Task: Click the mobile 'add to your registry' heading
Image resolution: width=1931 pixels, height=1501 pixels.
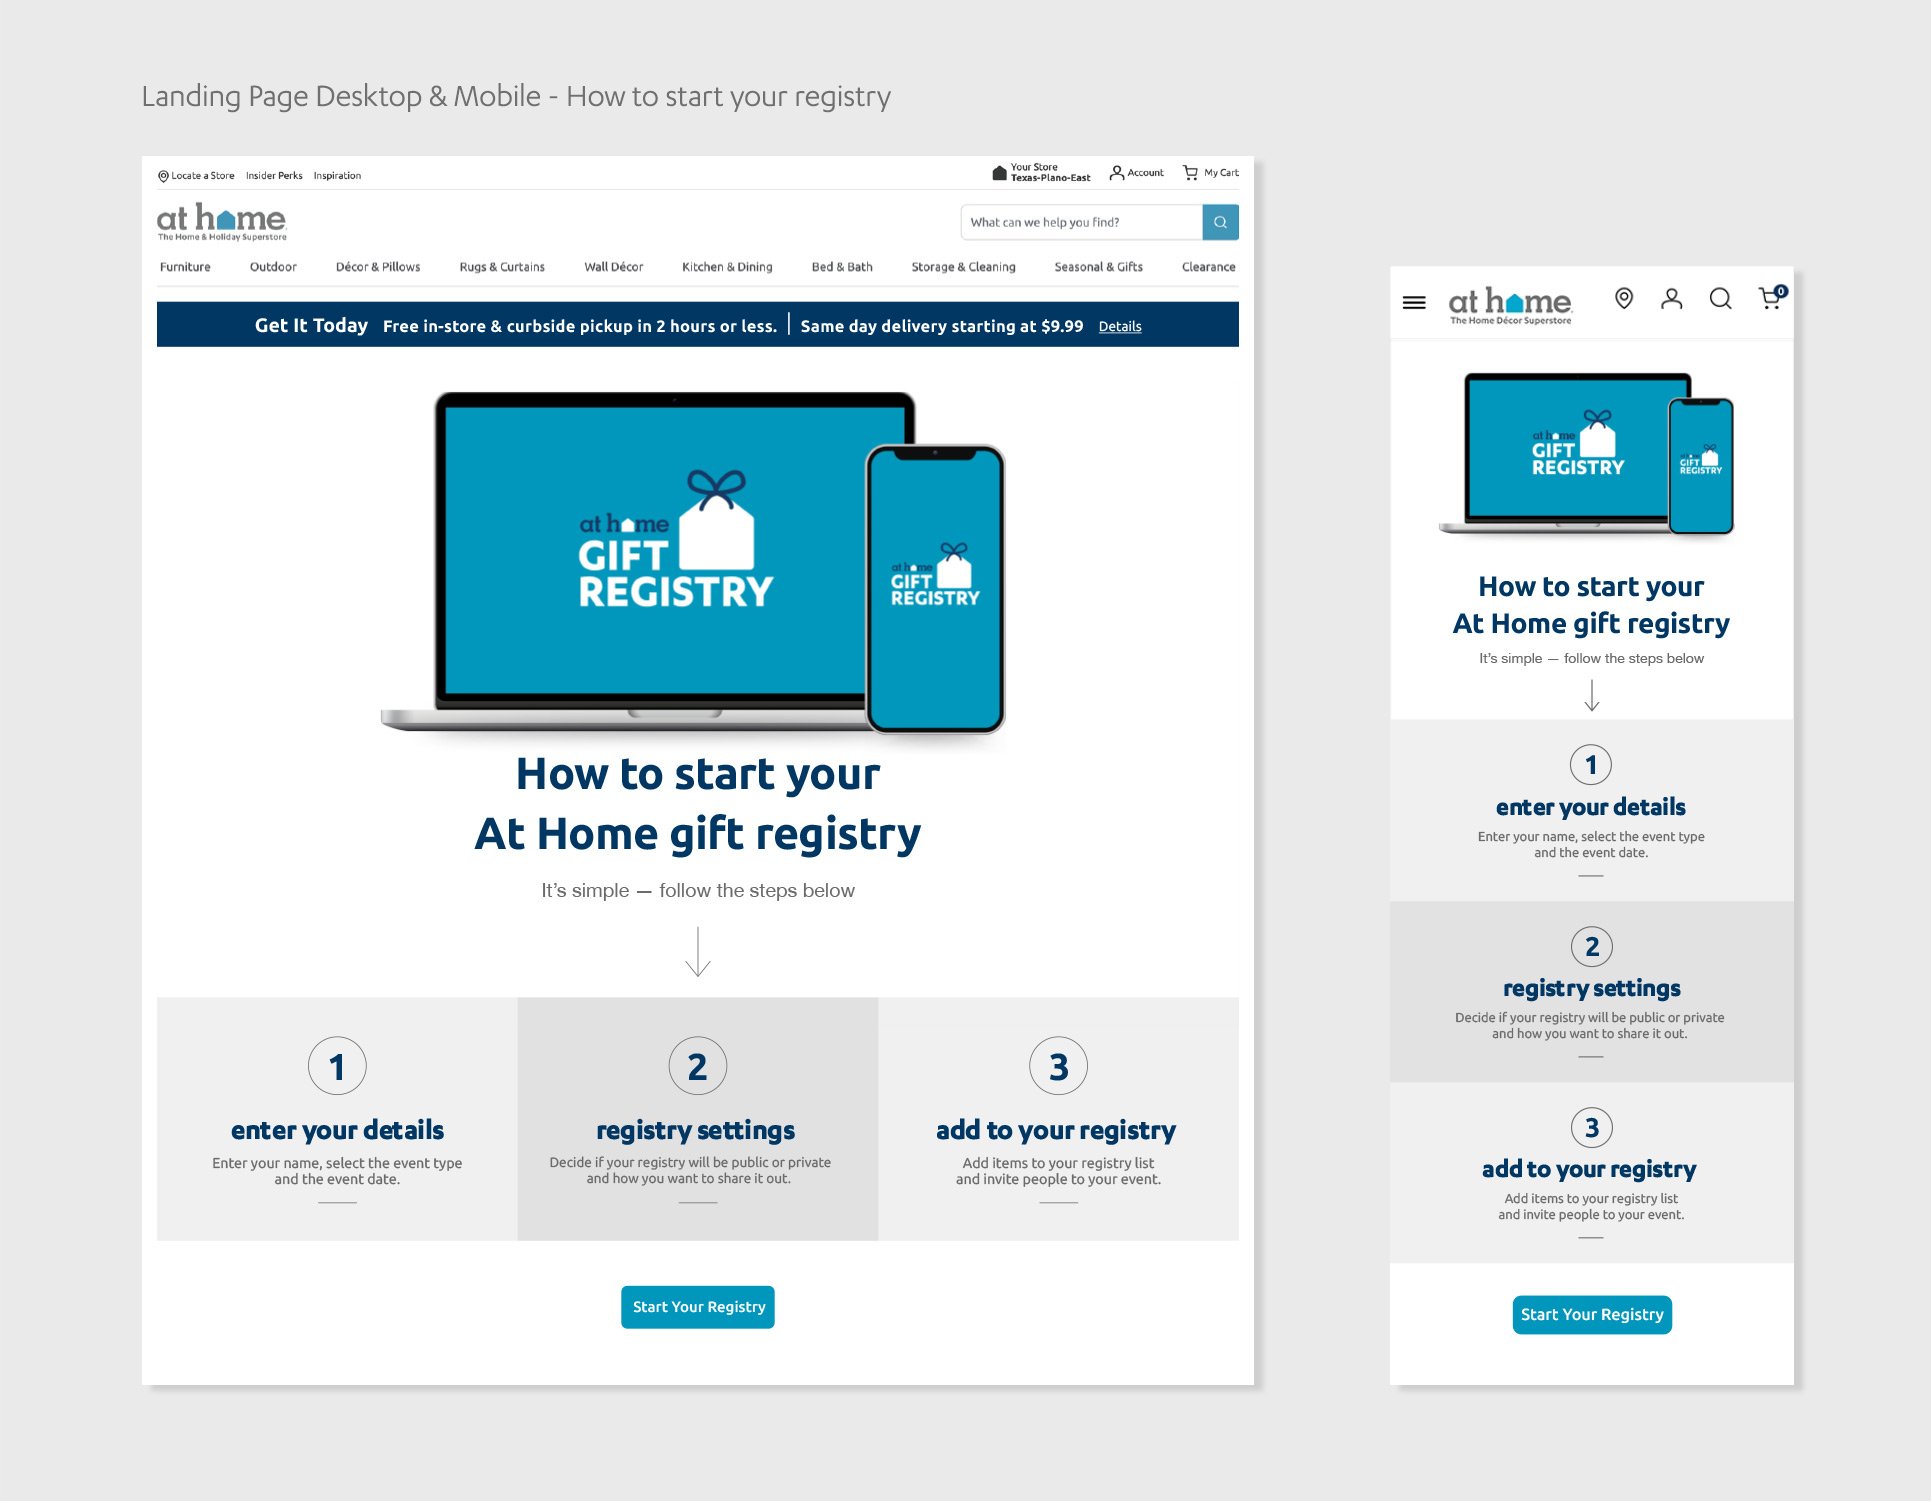Action: tap(1589, 1169)
